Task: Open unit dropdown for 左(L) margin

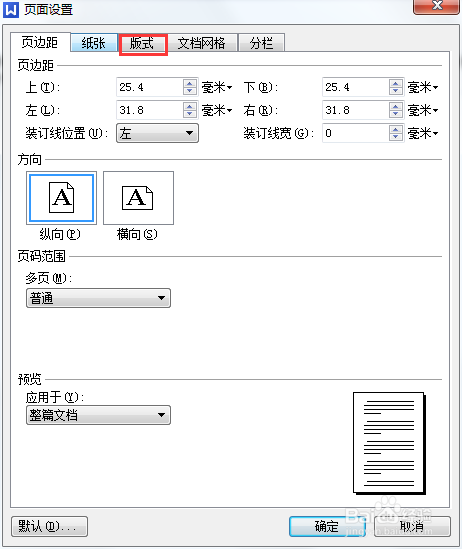Action: pos(217,110)
